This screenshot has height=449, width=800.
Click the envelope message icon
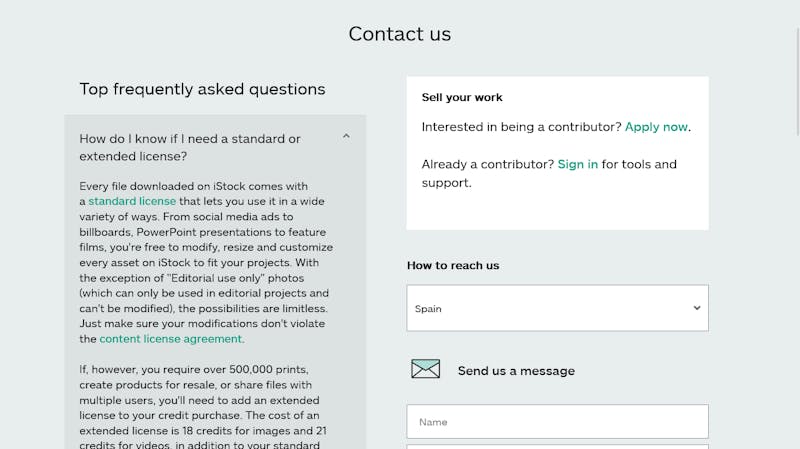click(x=426, y=368)
